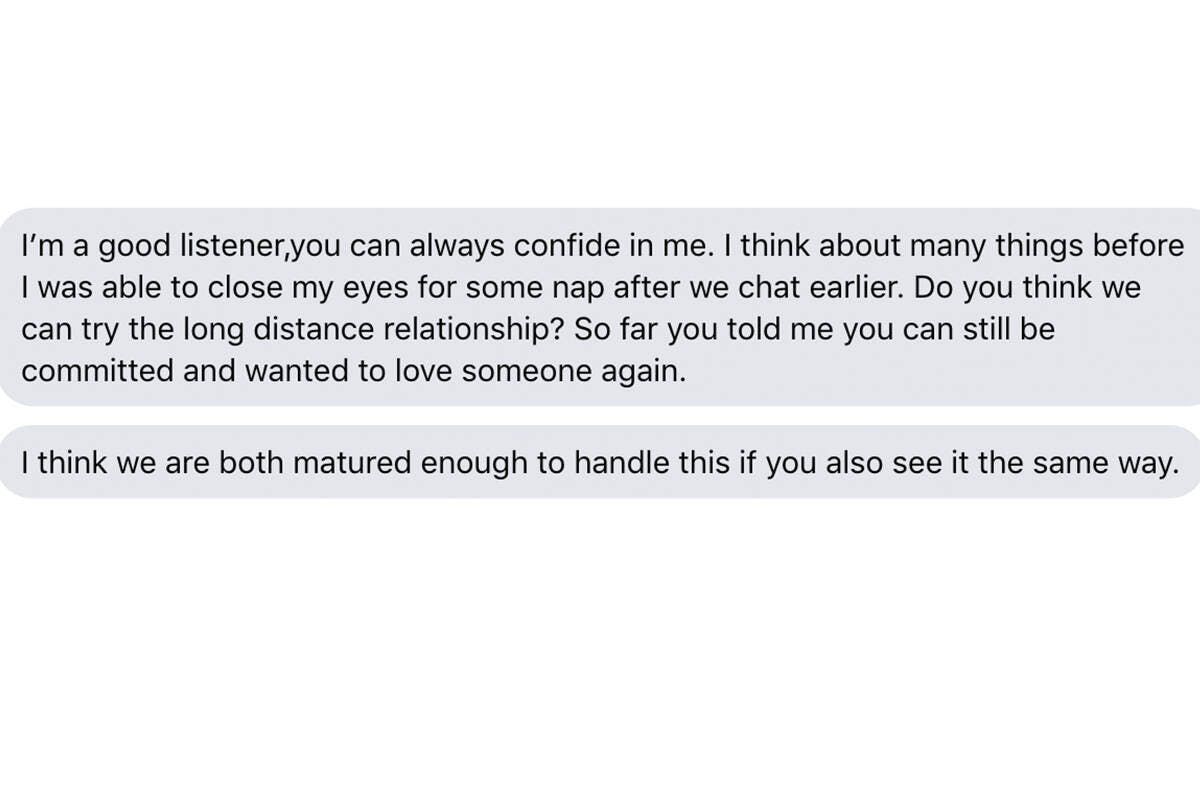This screenshot has height=800, width=1200.
Task: Click the first gray message bubble
Action: pyautogui.click(x=600, y=306)
